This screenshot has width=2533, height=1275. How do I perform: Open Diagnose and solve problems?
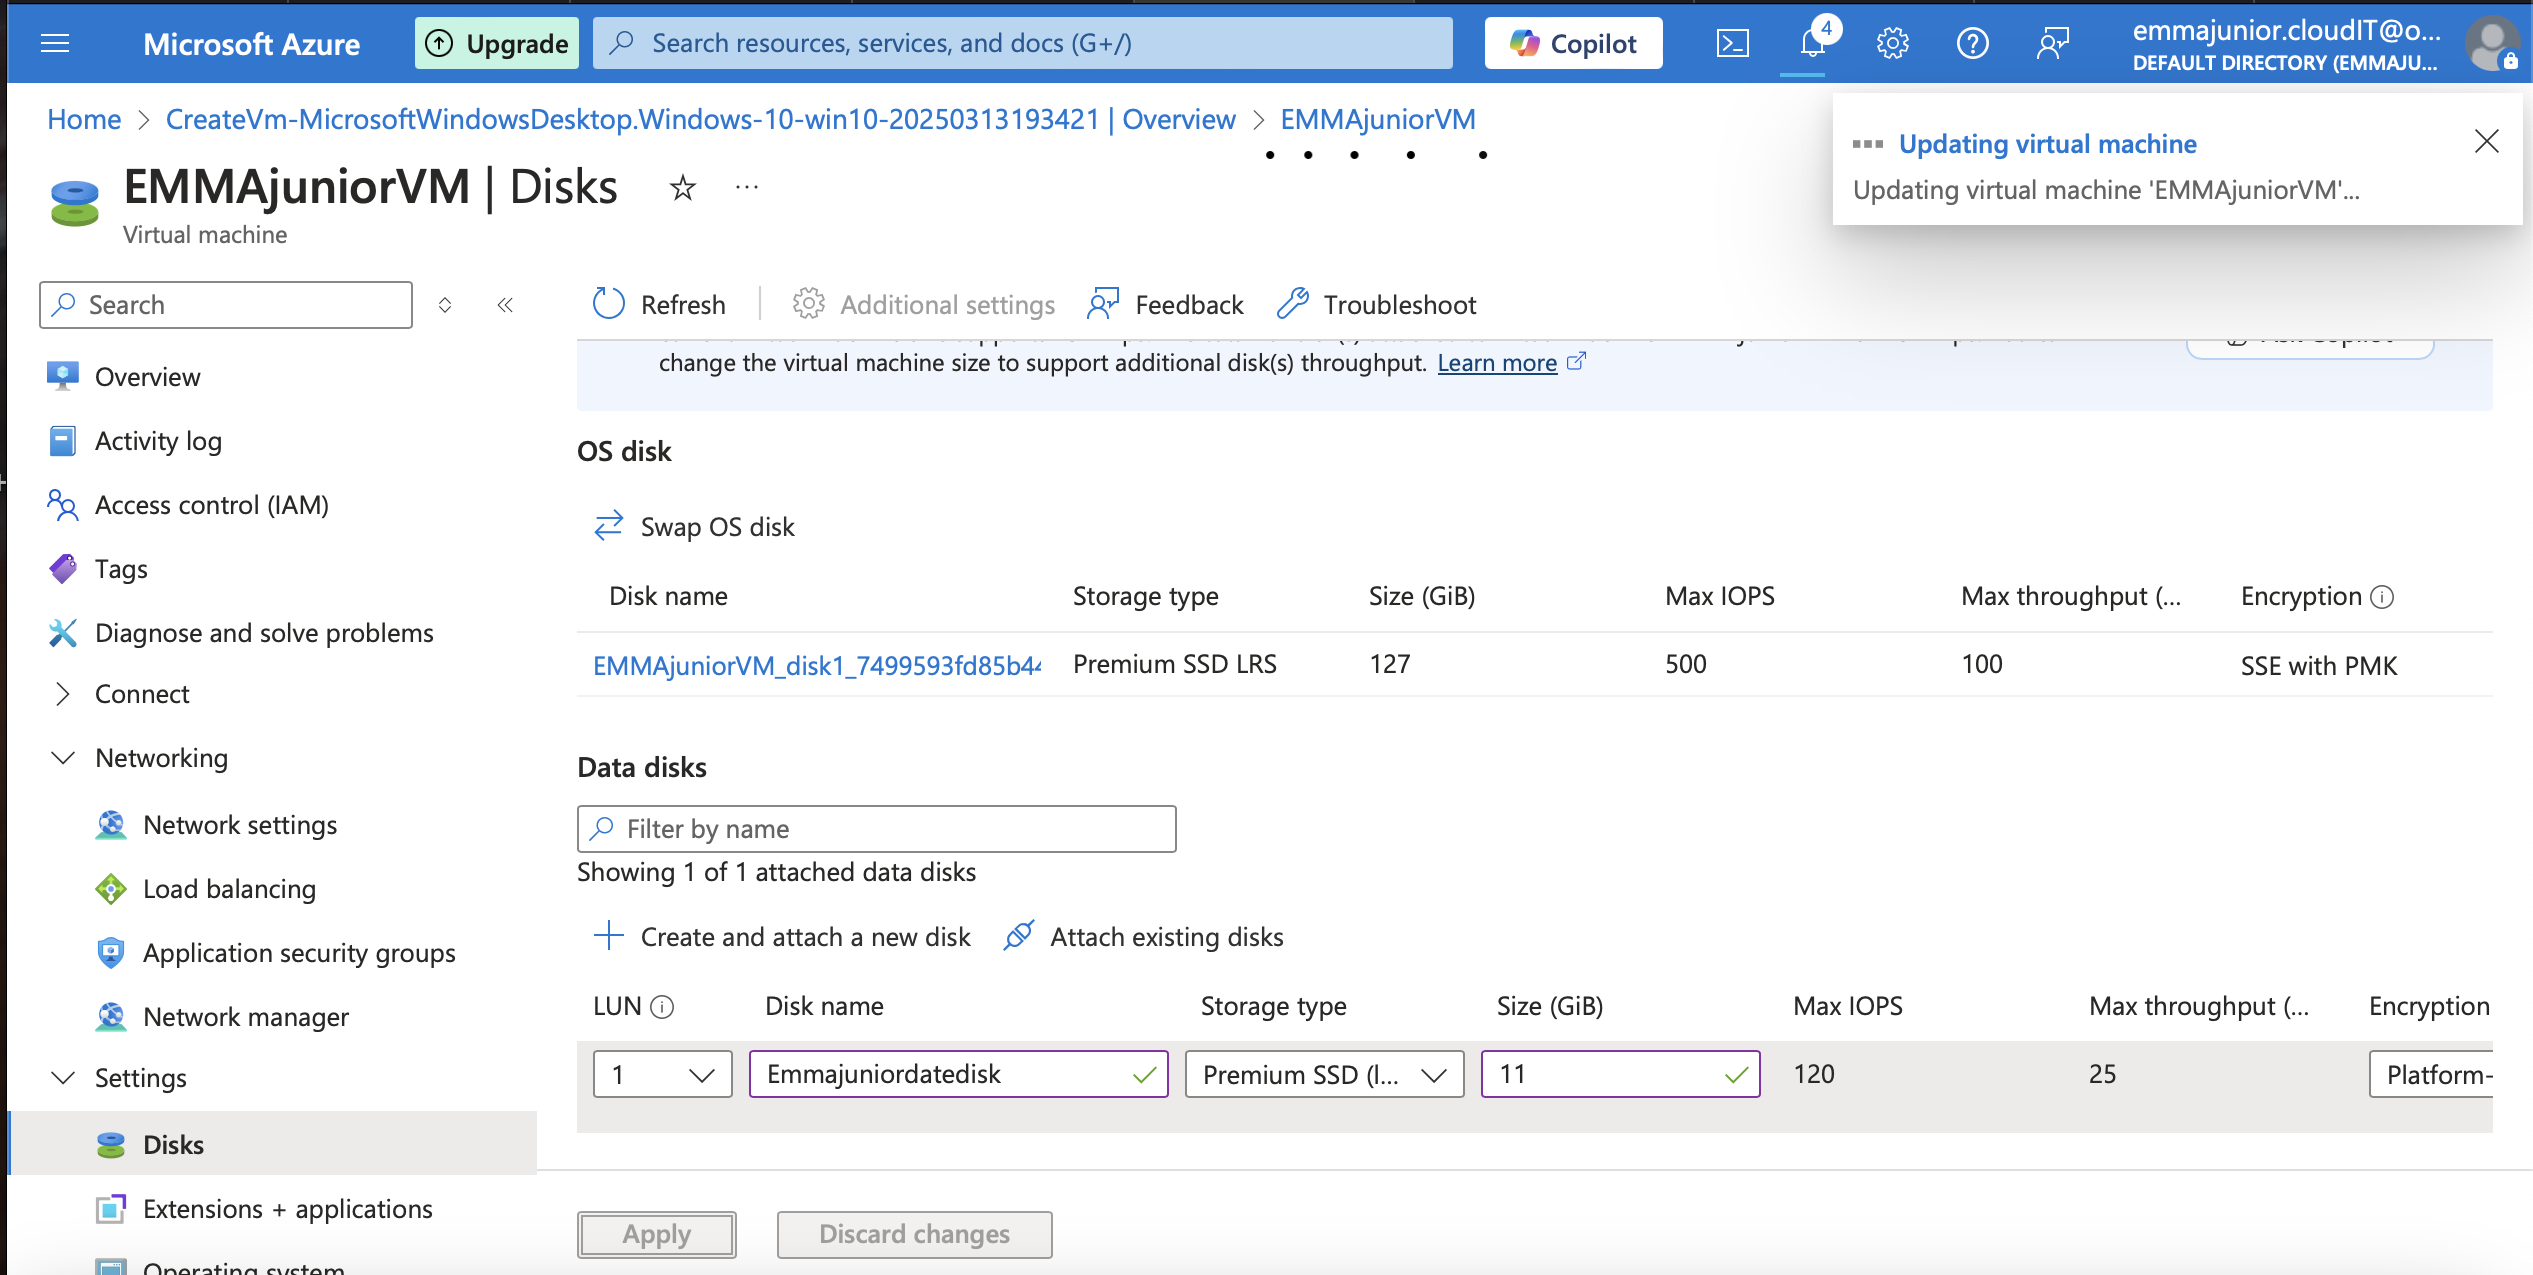[264, 633]
